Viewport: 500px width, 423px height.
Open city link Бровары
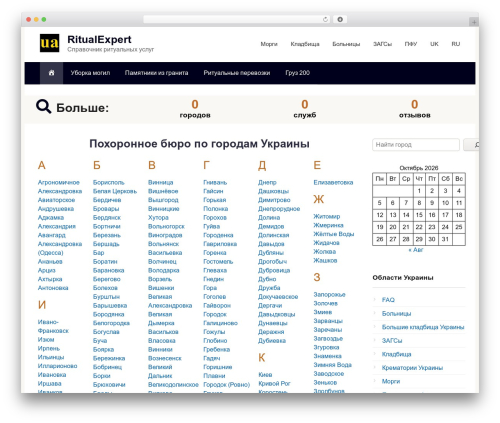(x=106, y=209)
